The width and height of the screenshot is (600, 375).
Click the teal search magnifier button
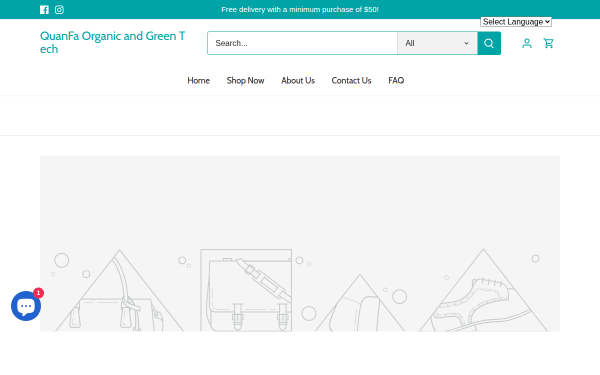tap(489, 43)
